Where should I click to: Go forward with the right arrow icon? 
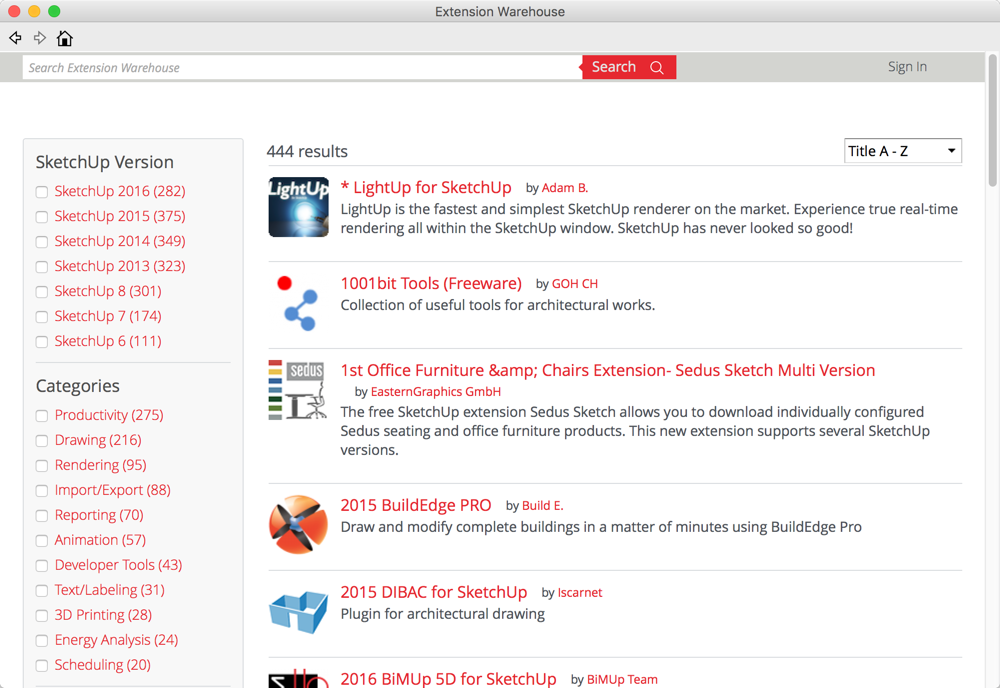[40, 38]
